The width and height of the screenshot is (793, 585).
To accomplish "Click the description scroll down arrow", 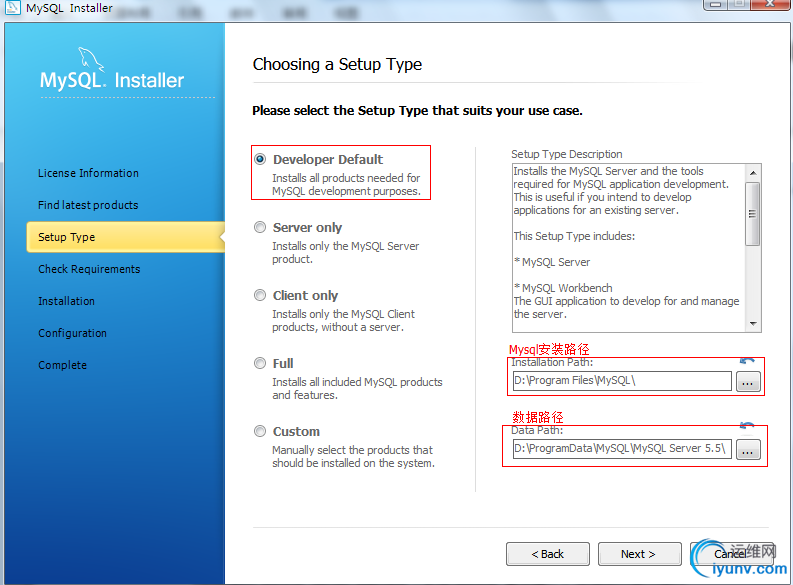I will pyautogui.click(x=753, y=324).
